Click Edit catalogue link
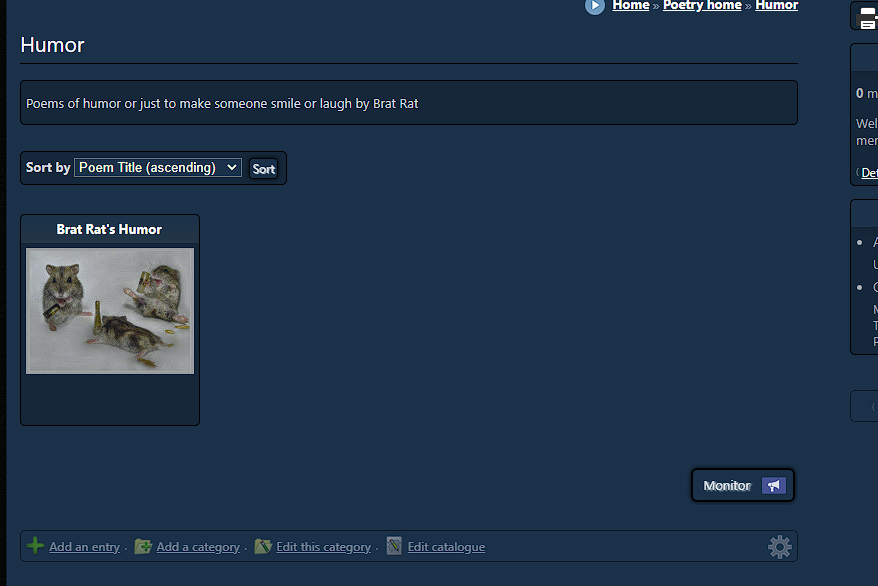This screenshot has width=878, height=586. click(x=446, y=547)
